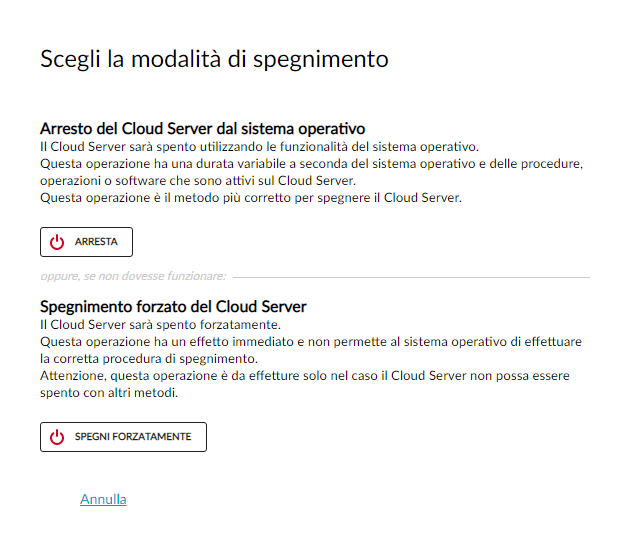Image resolution: width=630 pixels, height=549 pixels.
Task: Click the line starting 'Attenzione, questa operazione'
Action: pyautogui.click(x=305, y=375)
